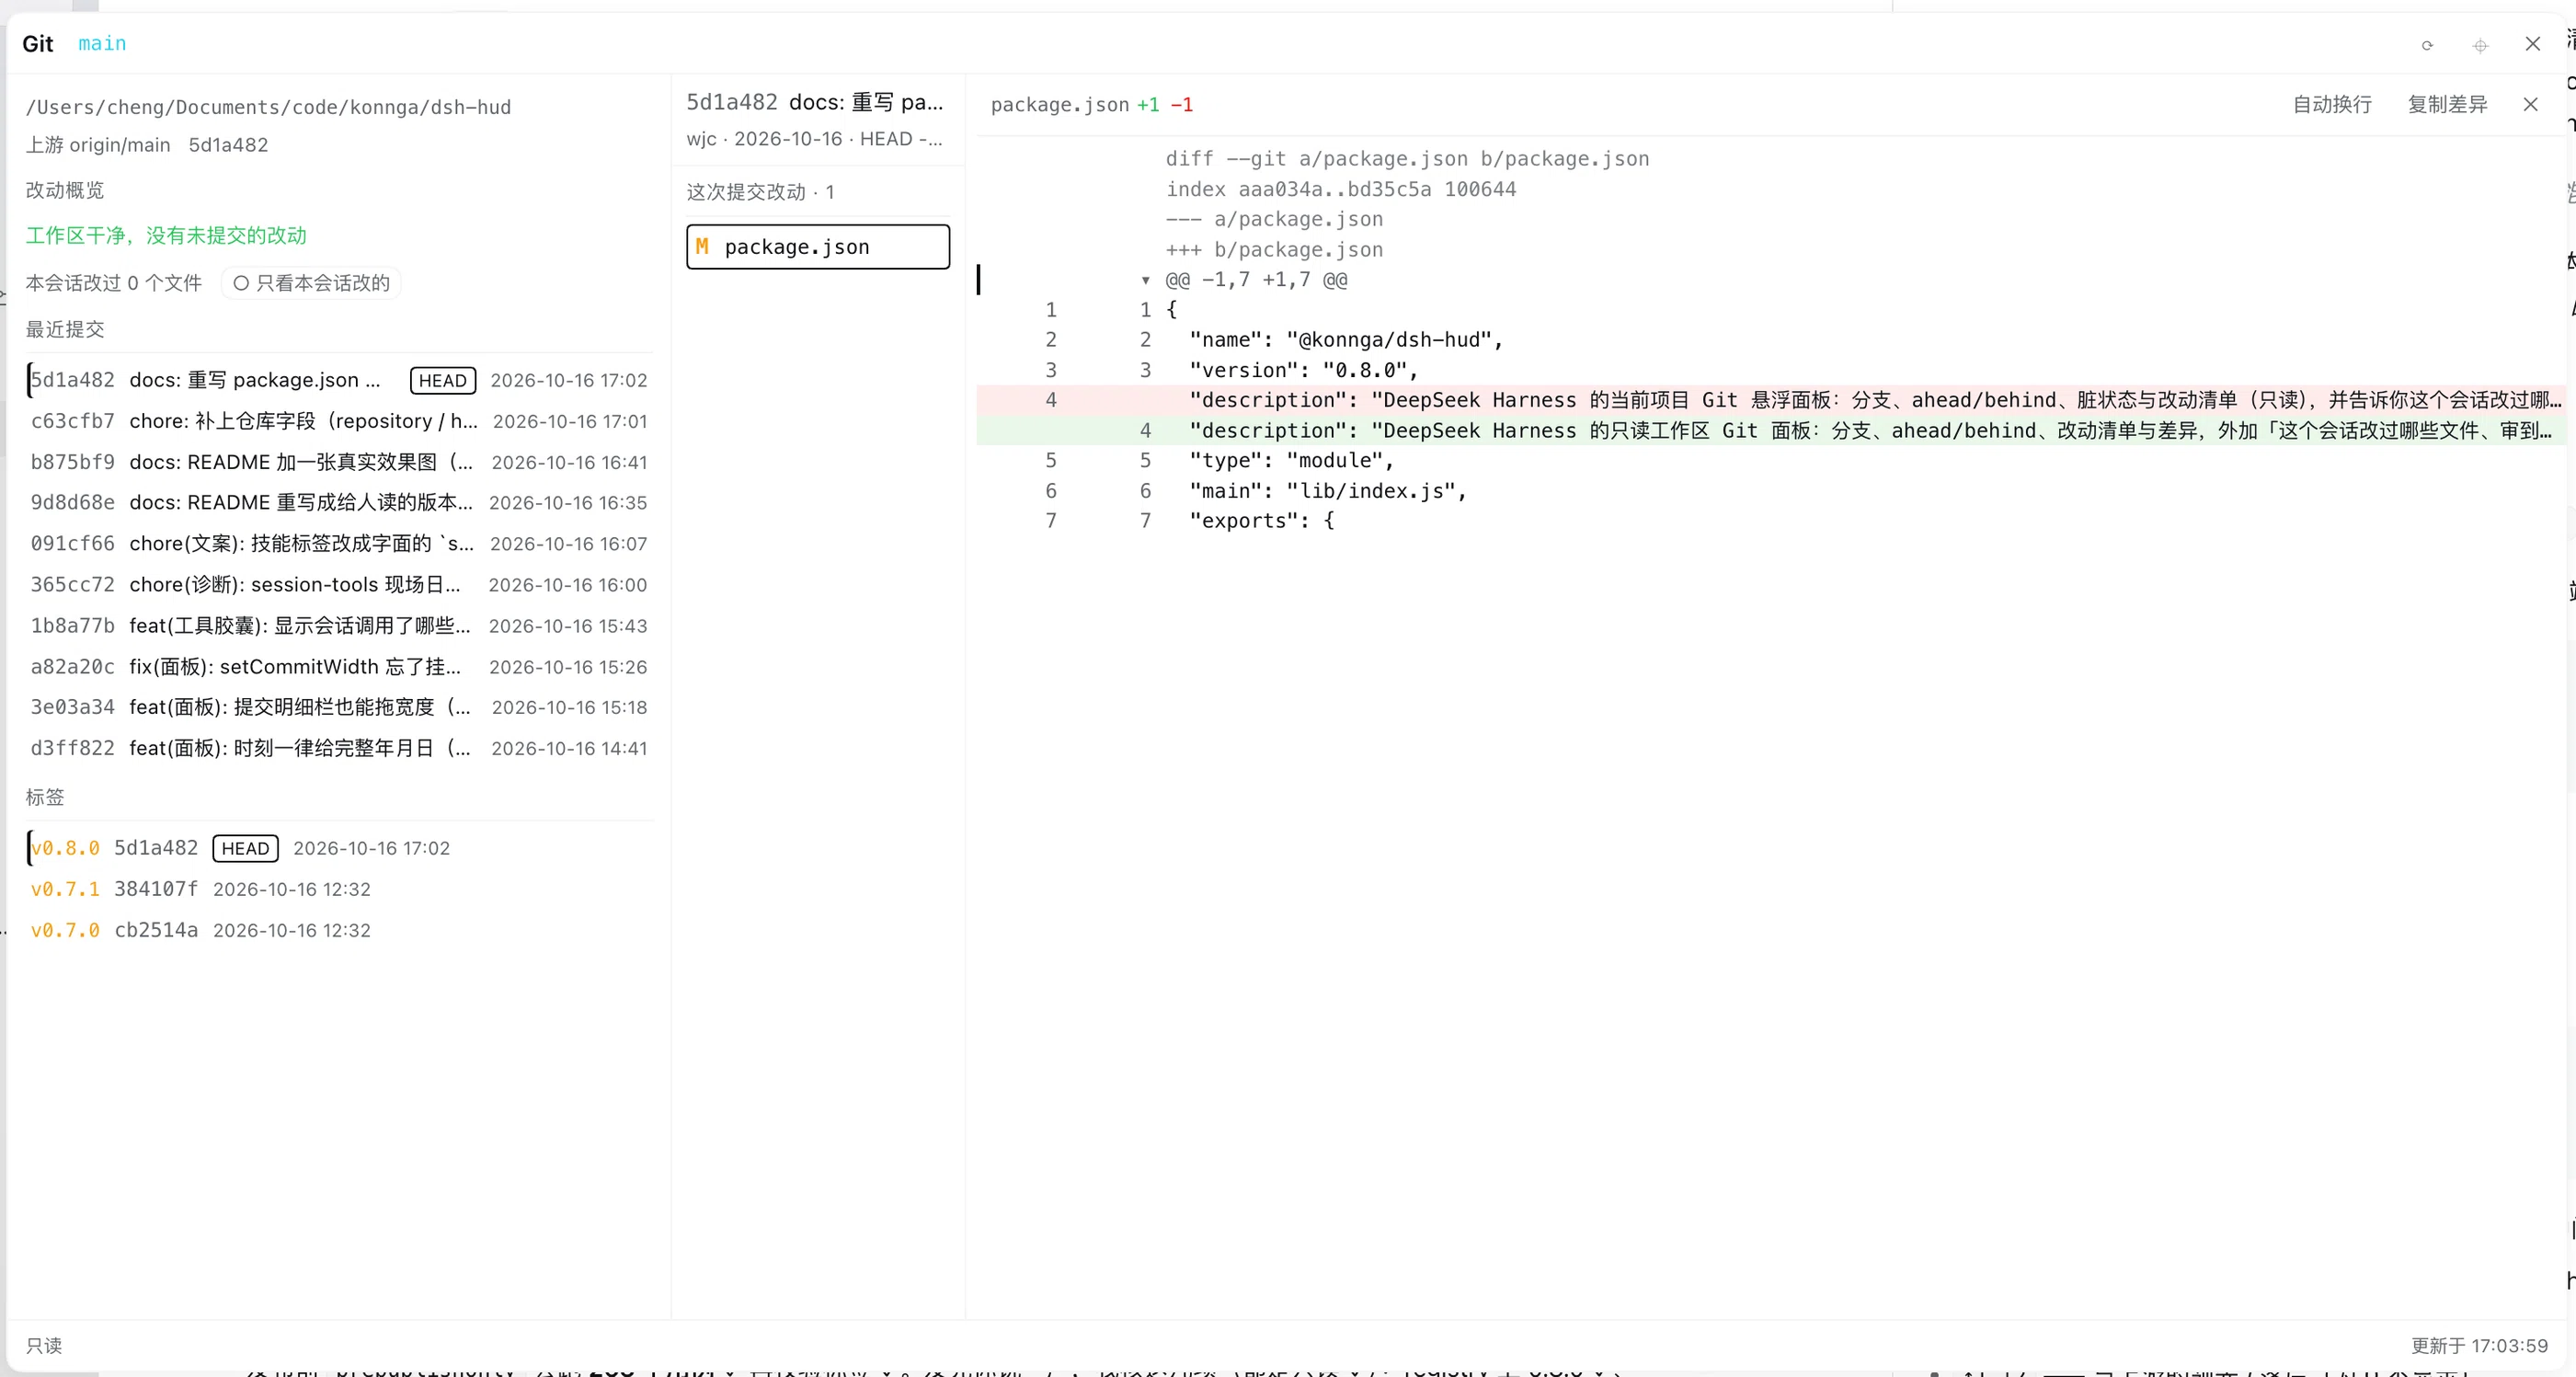The width and height of the screenshot is (2576, 1377).
Task: Select the modified package.json file entry
Action: coord(818,247)
